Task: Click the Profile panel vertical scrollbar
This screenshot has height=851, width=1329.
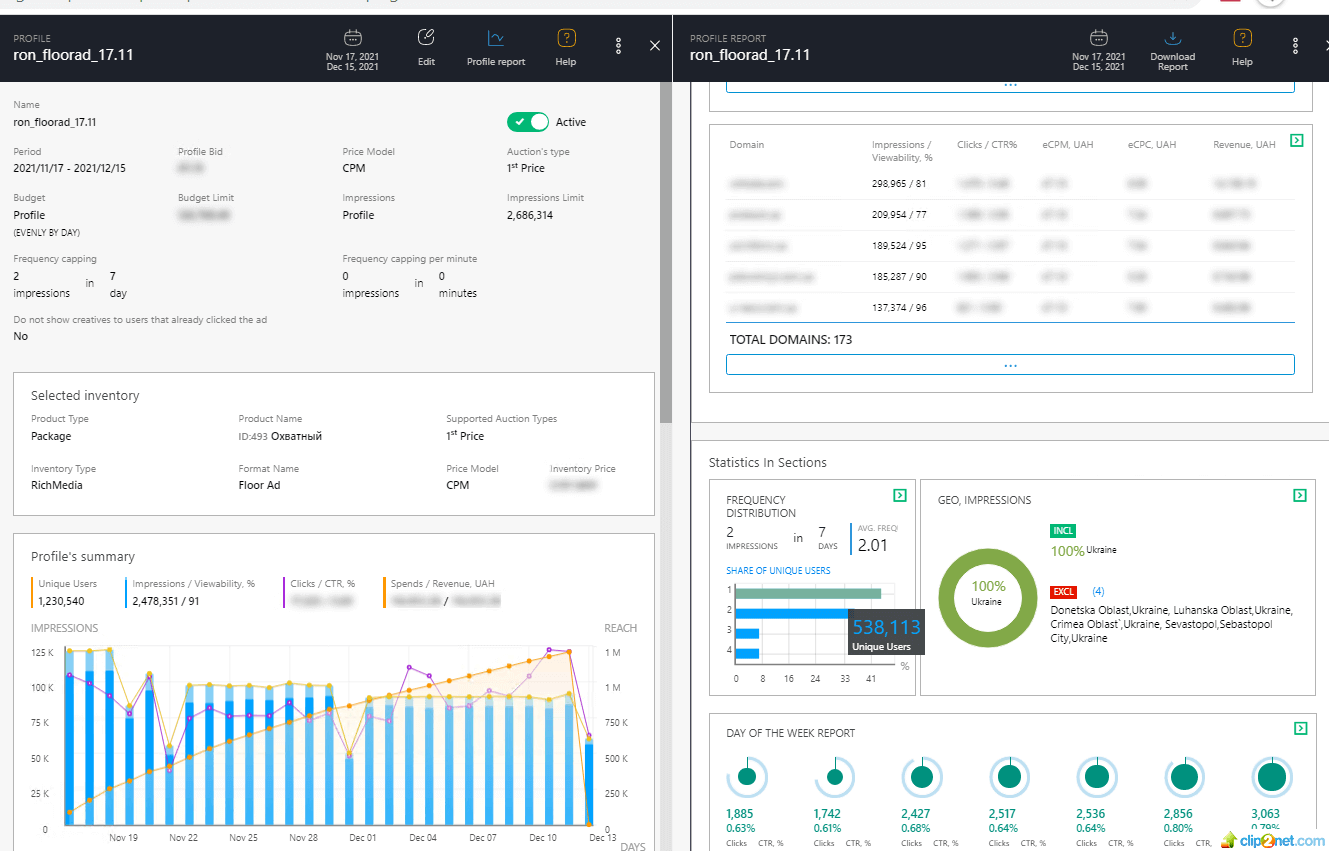Action: tap(666, 250)
